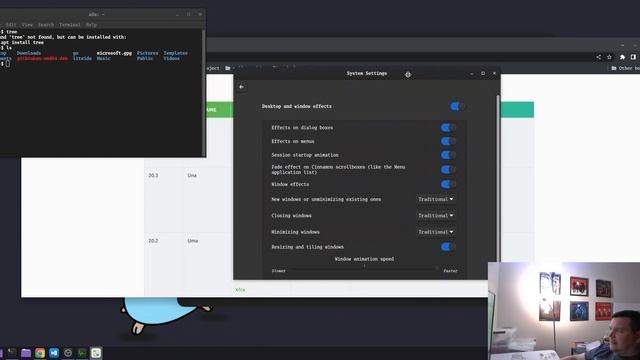
Task: Toggle browser side panel icon
Action: (x=633, y=57)
